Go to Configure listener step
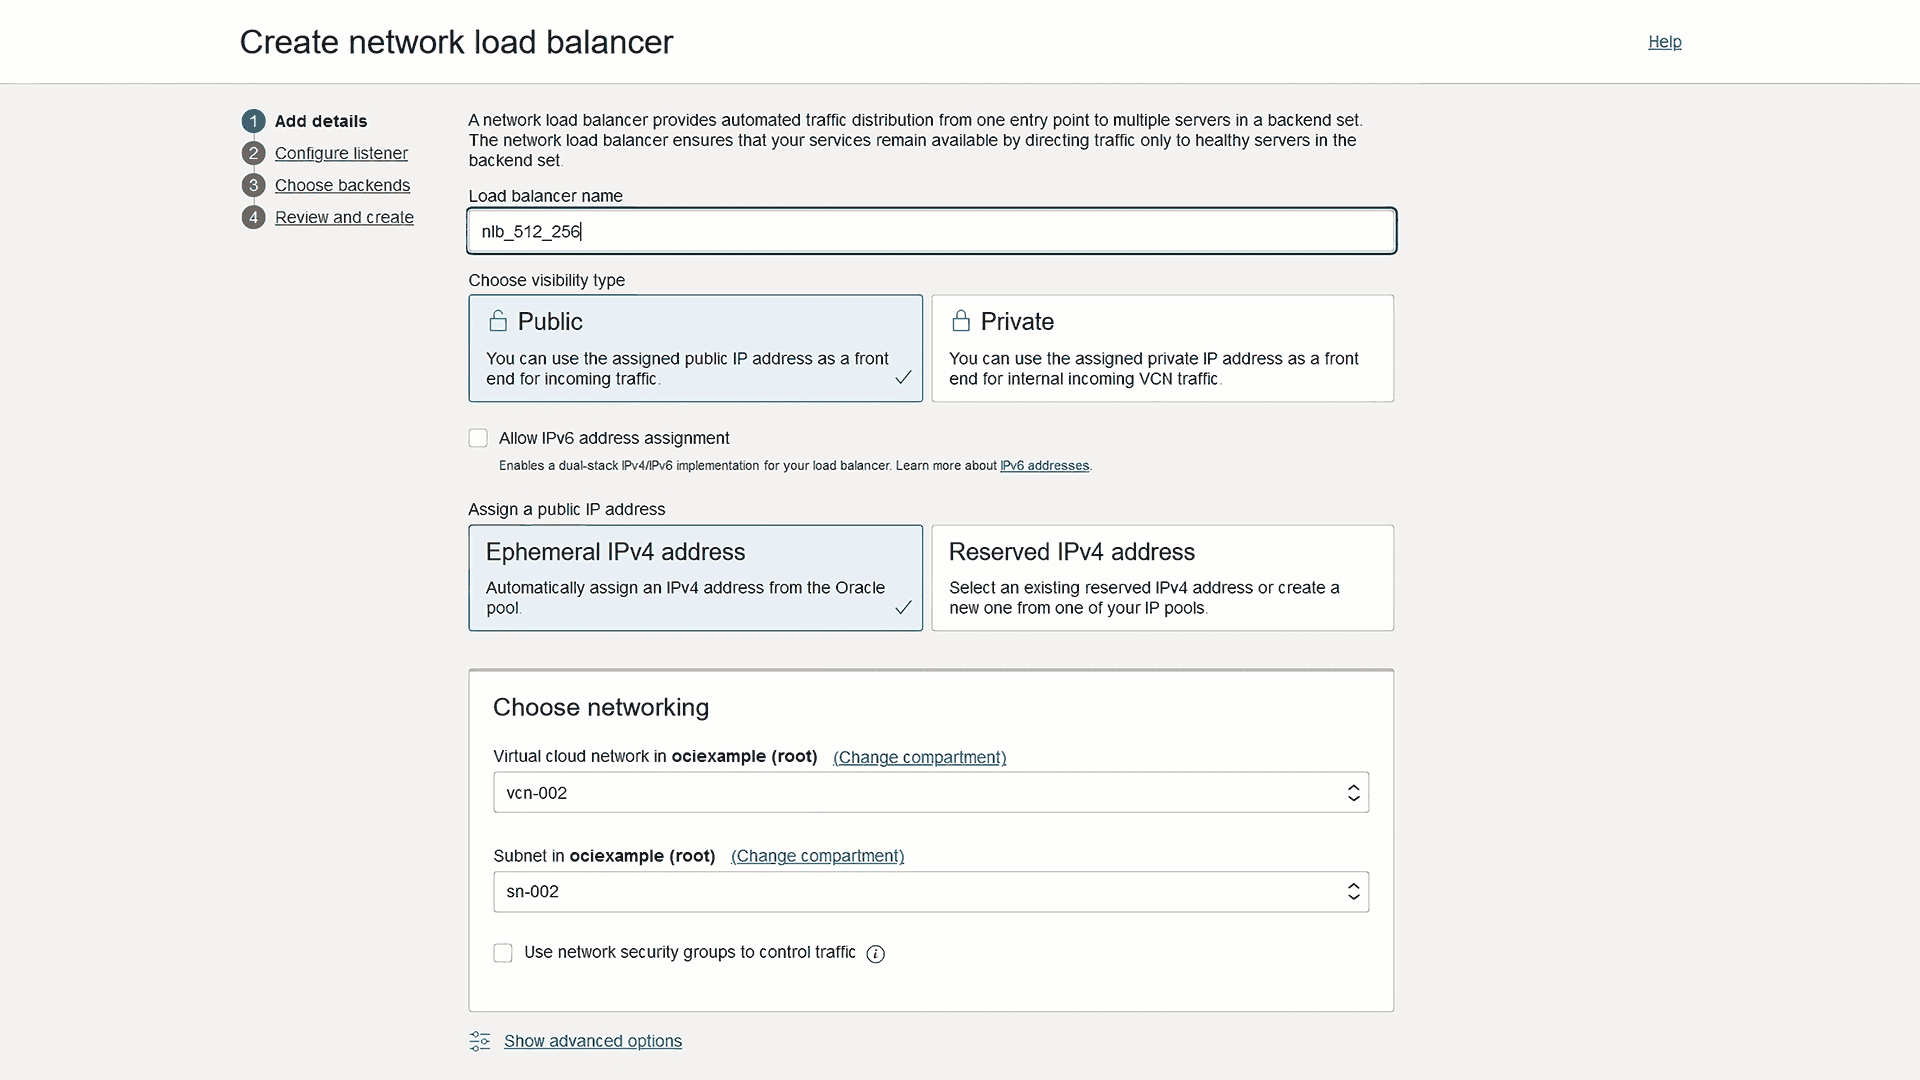 tap(341, 153)
